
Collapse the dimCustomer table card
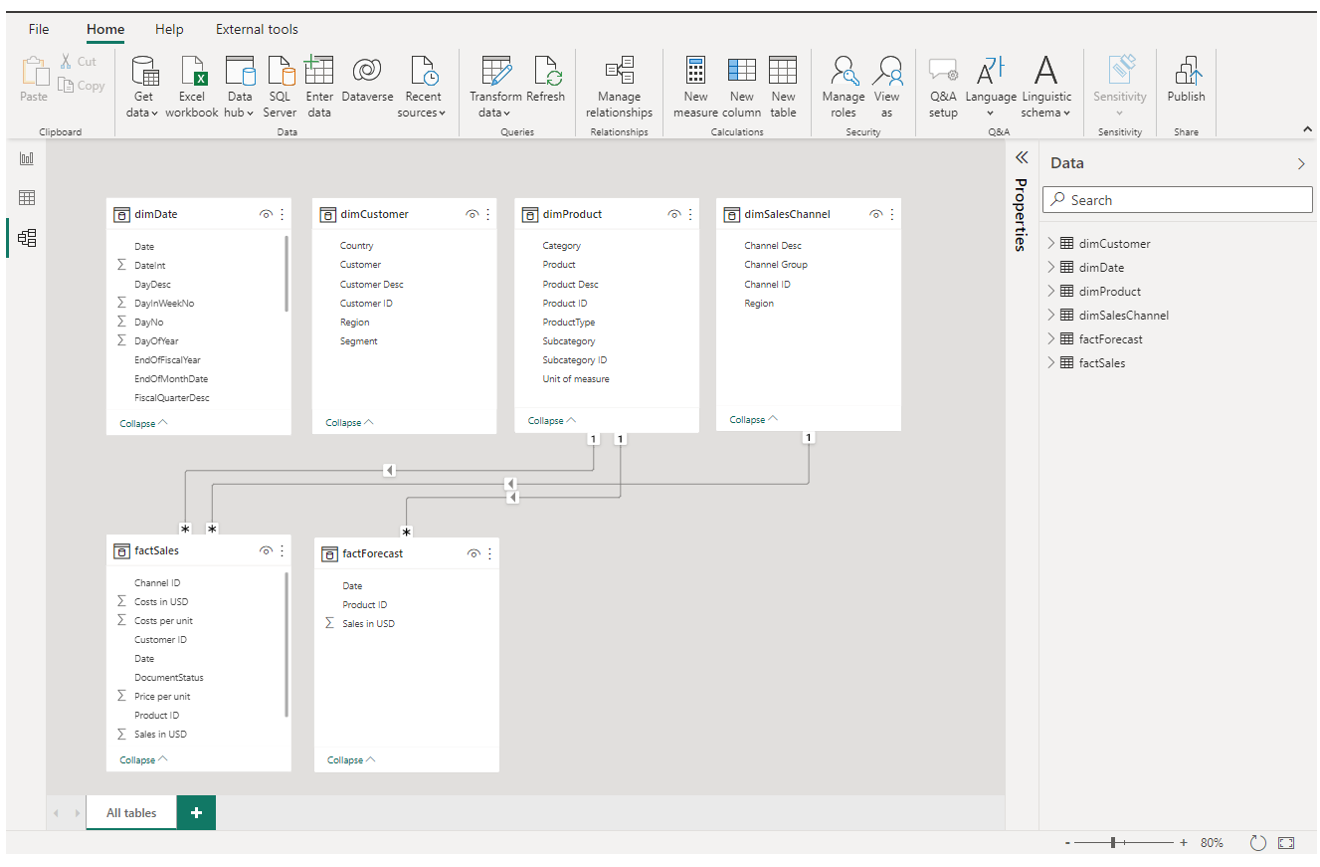pos(350,422)
